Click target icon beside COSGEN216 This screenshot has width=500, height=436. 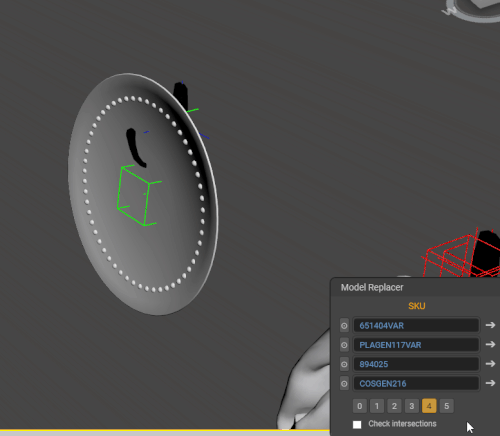tap(344, 384)
